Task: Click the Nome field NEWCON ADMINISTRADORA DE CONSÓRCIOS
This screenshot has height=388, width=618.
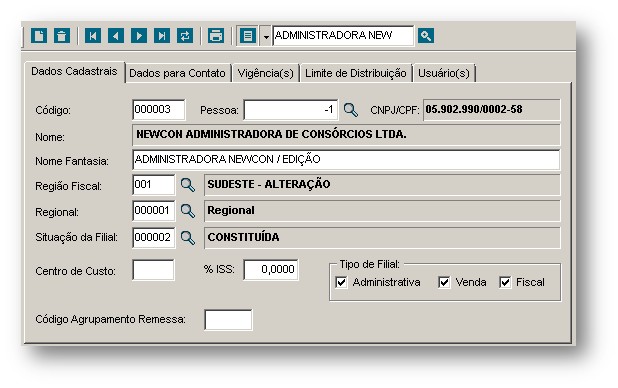Action: (346, 135)
